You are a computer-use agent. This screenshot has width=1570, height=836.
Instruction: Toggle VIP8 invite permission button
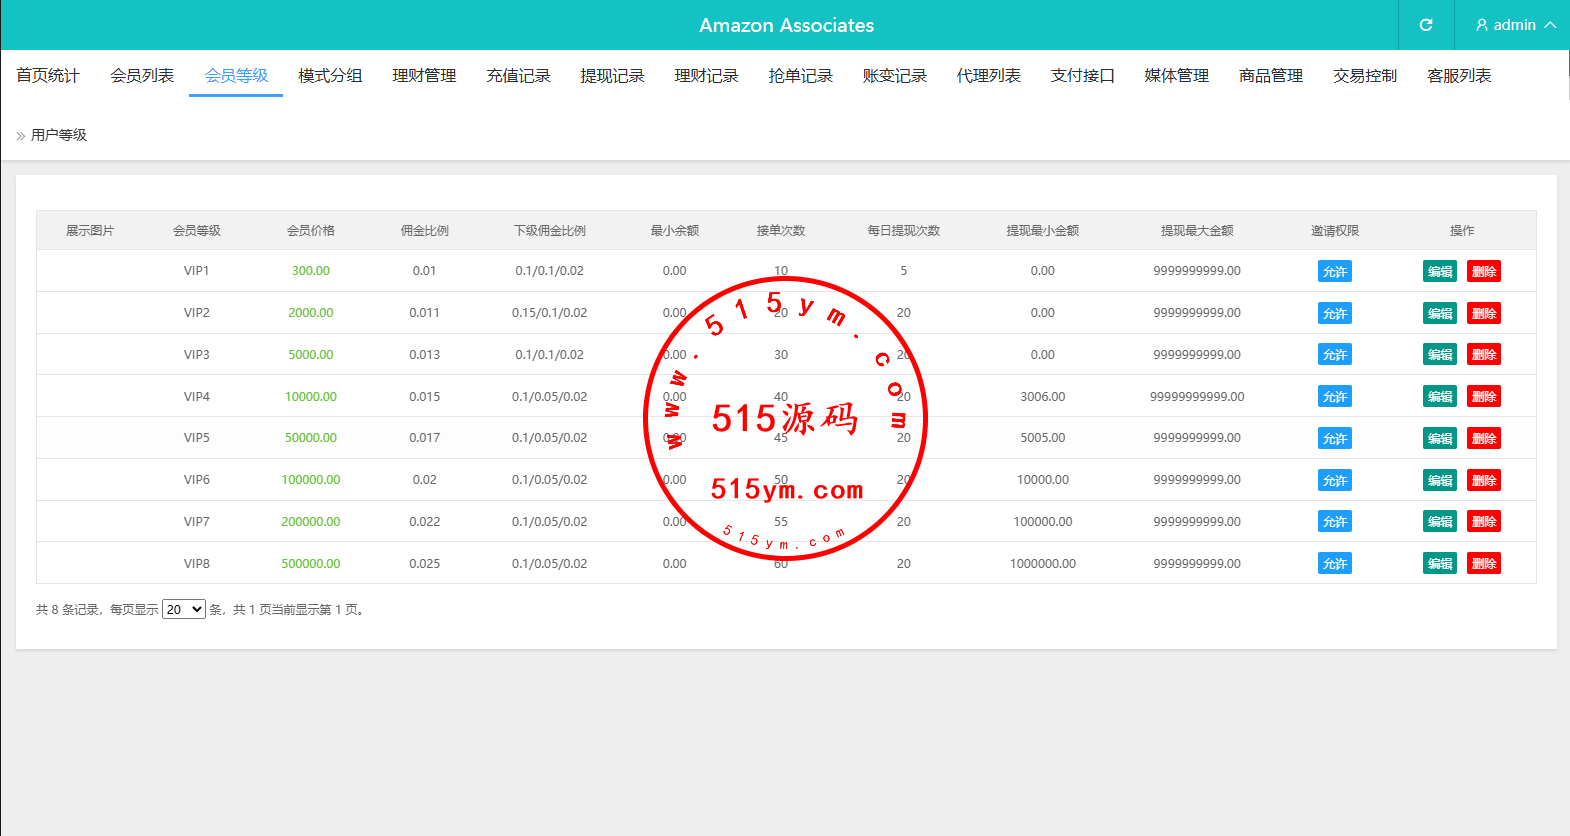1334,563
